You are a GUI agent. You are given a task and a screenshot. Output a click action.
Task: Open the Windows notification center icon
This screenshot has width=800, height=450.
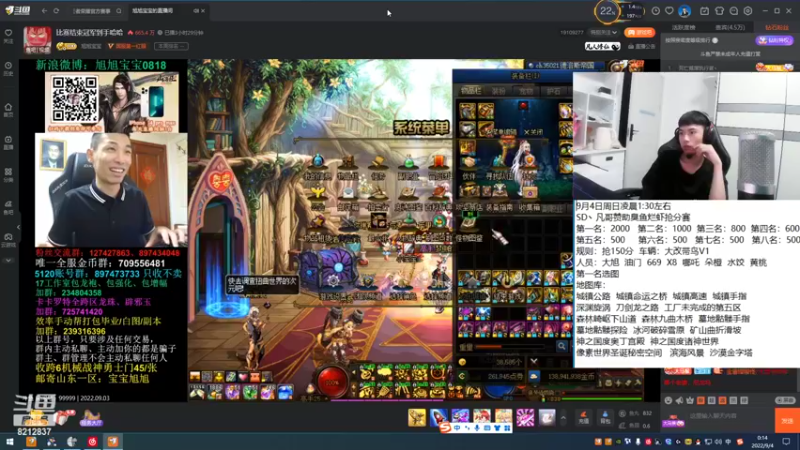pos(786,441)
